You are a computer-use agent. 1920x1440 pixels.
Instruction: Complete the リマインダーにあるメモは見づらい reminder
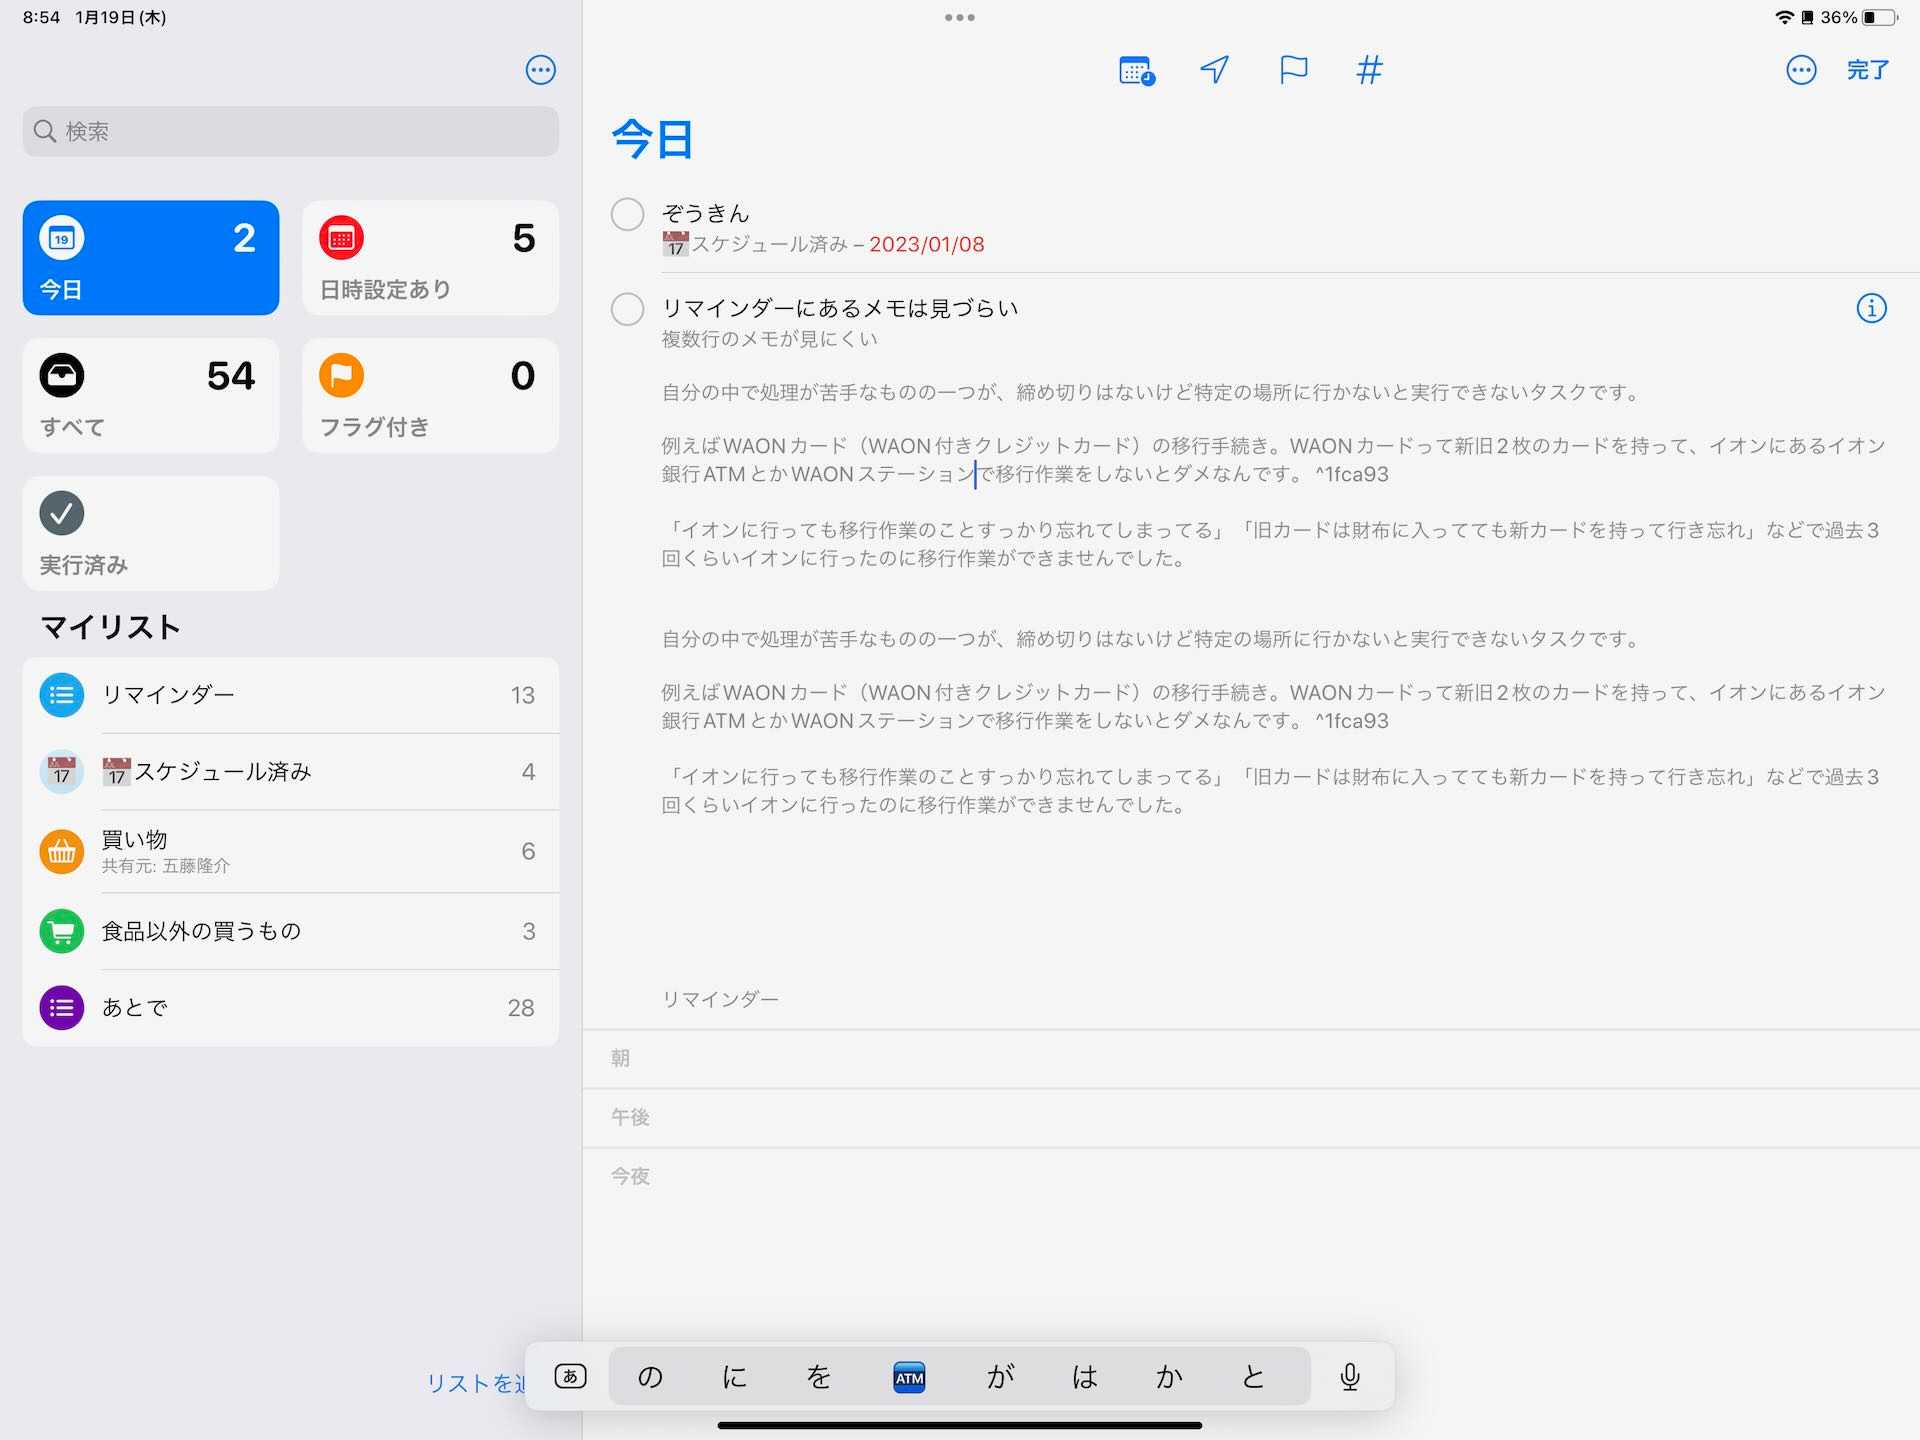click(x=627, y=309)
